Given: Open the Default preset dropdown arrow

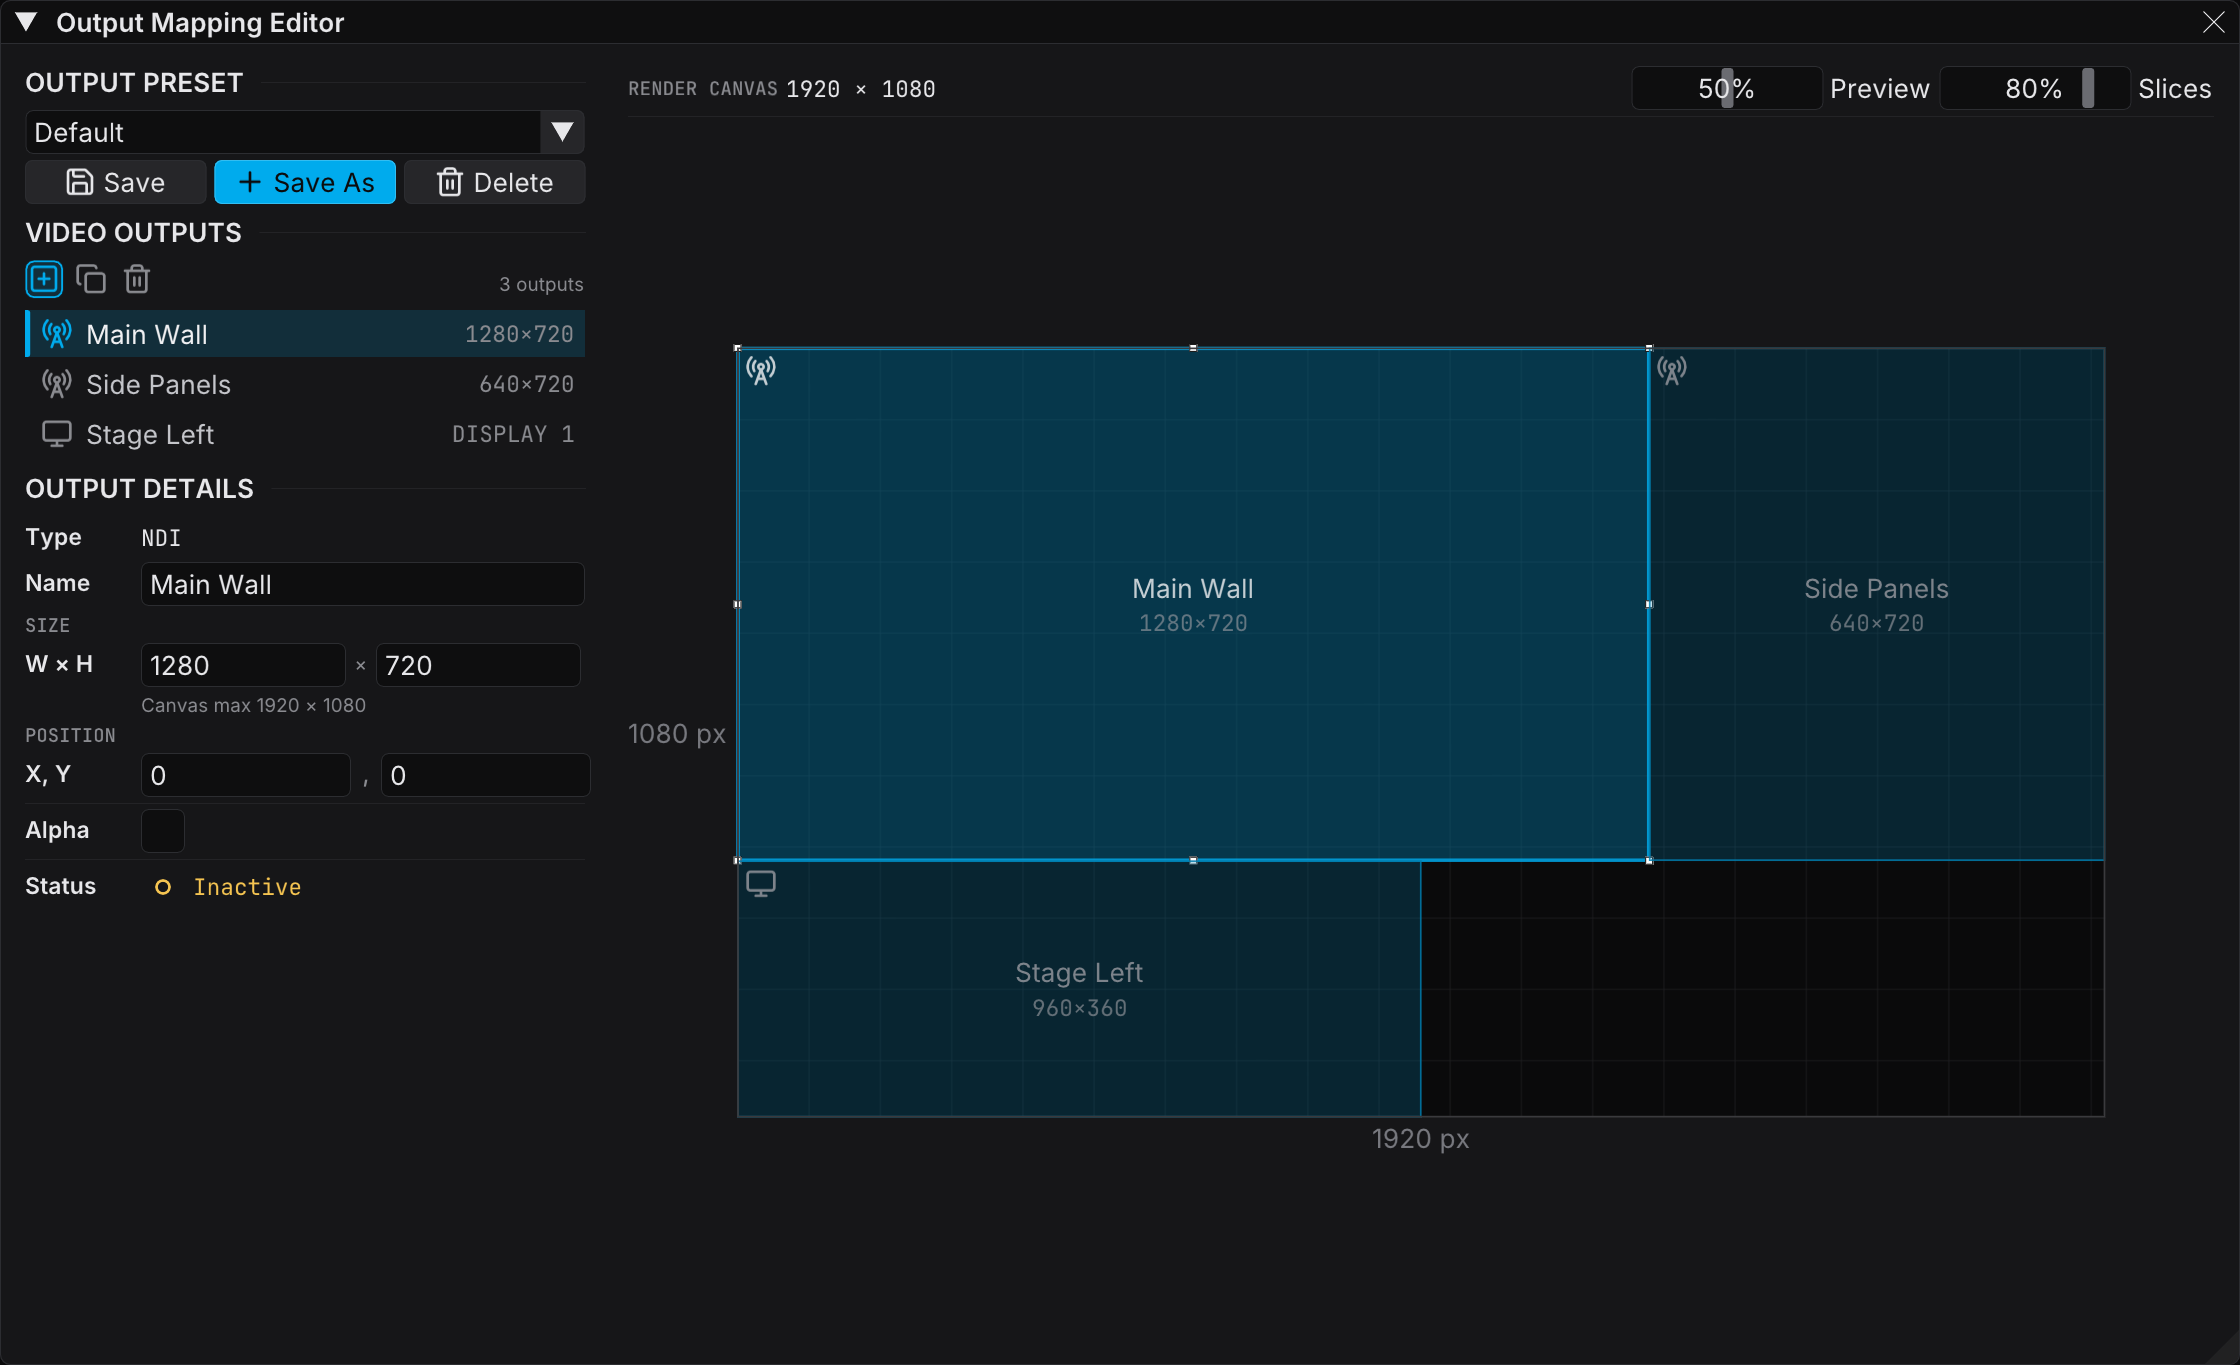Looking at the screenshot, I should point(562,132).
